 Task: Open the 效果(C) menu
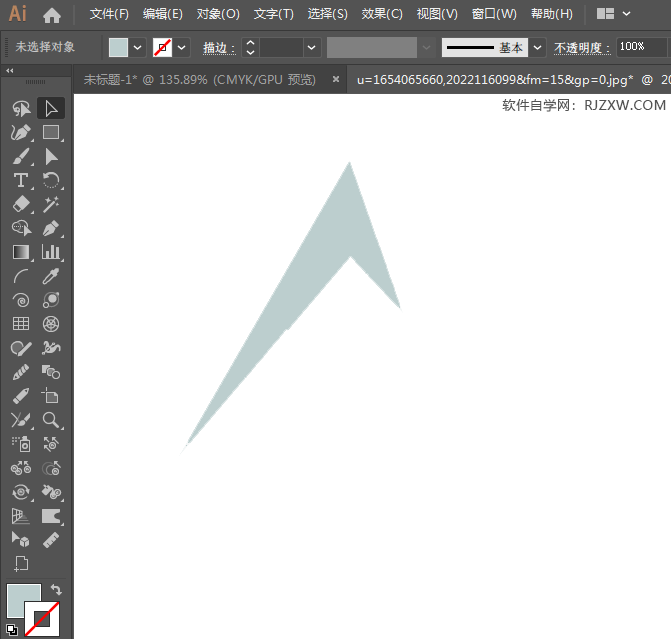coord(381,14)
